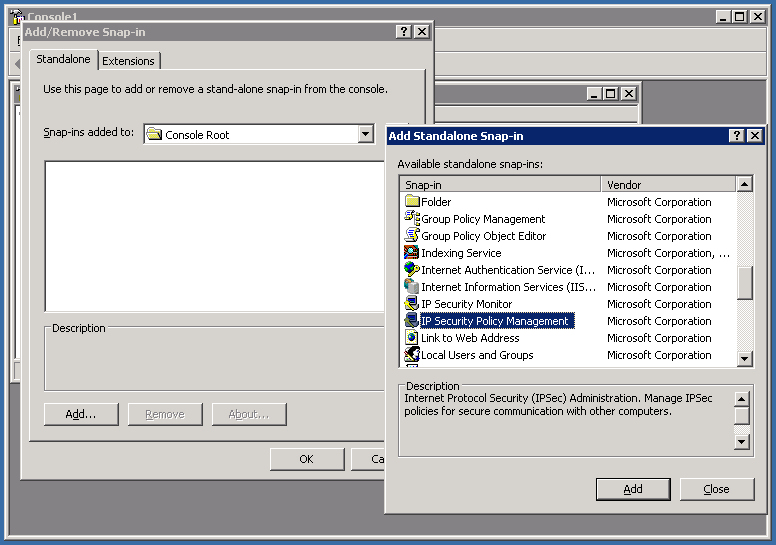Image resolution: width=776 pixels, height=545 pixels.
Task: Switch to the Extensions tab
Action: [x=129, y=61]
